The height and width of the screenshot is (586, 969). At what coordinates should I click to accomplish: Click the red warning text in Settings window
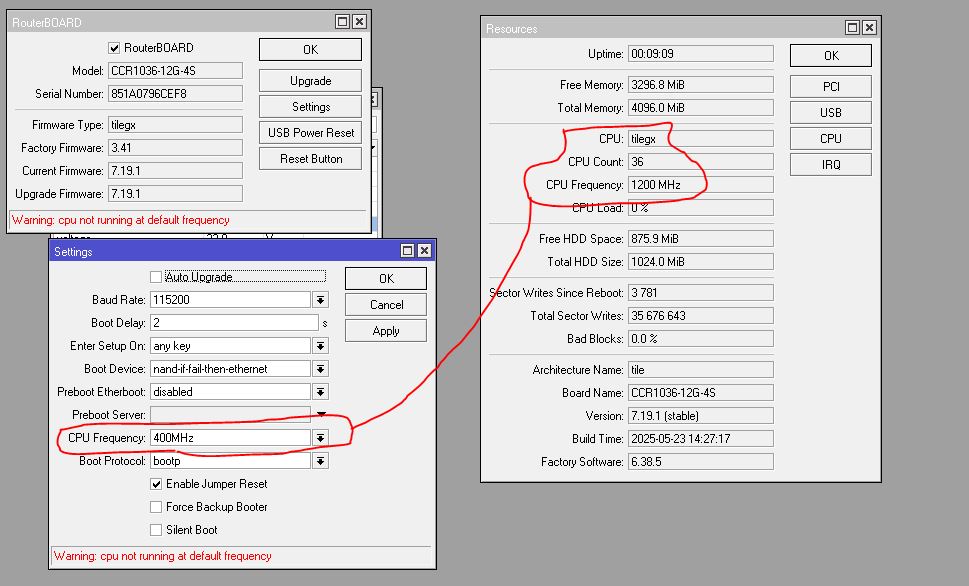click(163, 556)
